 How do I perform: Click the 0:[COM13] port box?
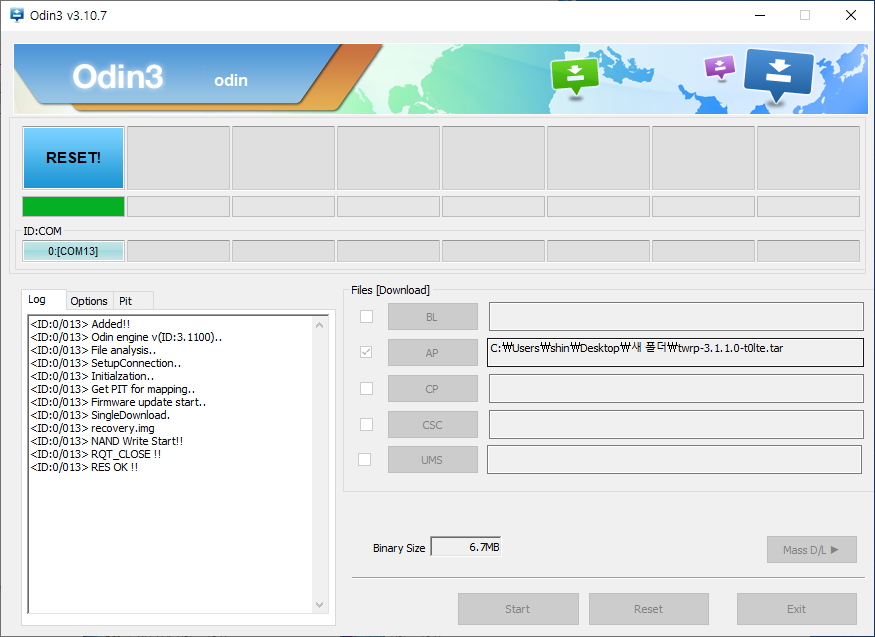click(x=73, y=251)
